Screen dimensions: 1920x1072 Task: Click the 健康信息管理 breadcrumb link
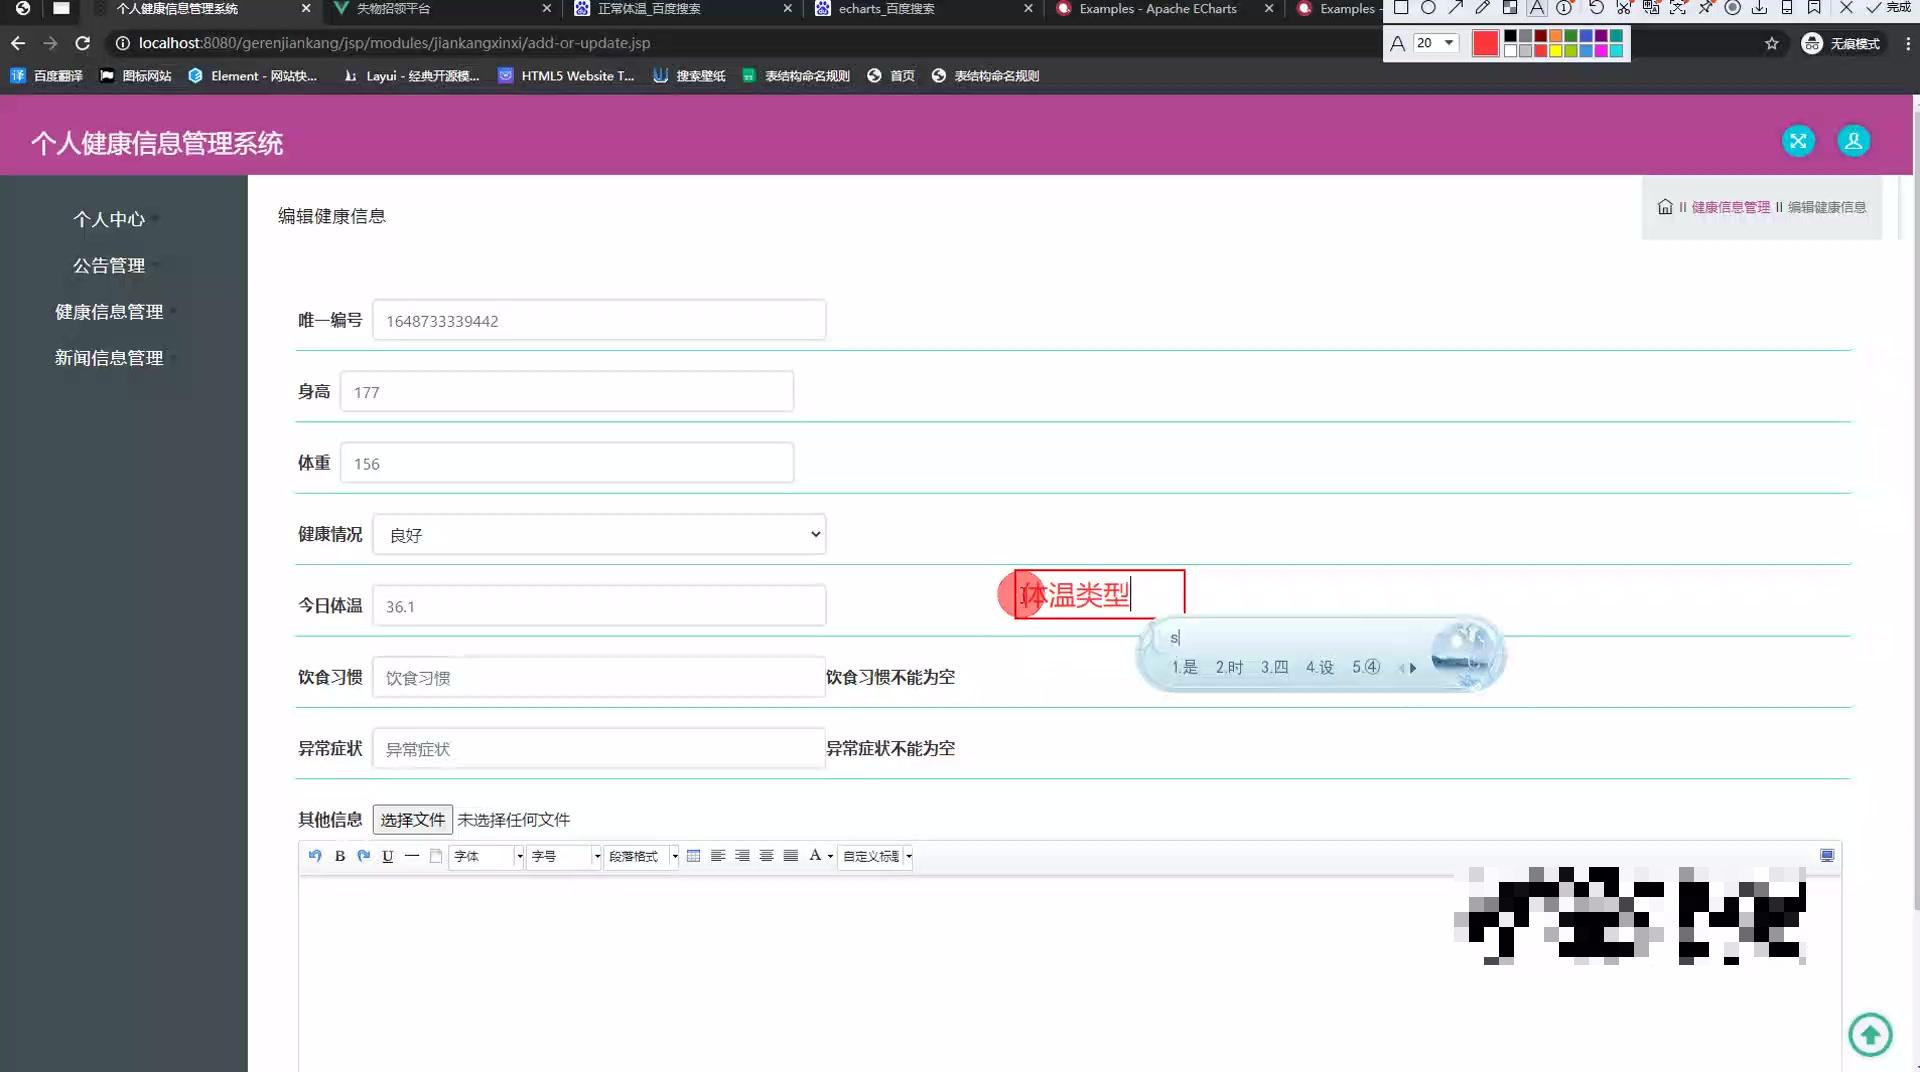coord(1730,207)
